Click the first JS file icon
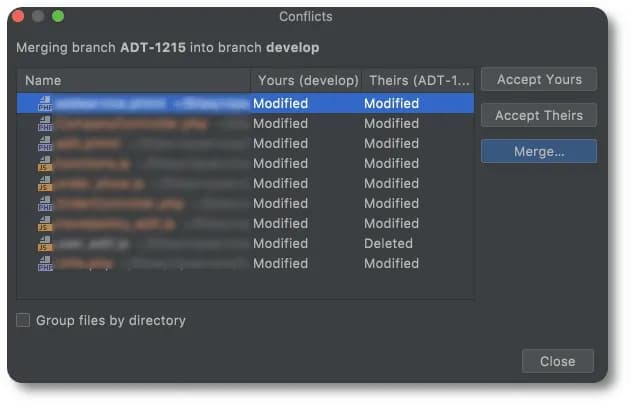 tap(45, 163)
